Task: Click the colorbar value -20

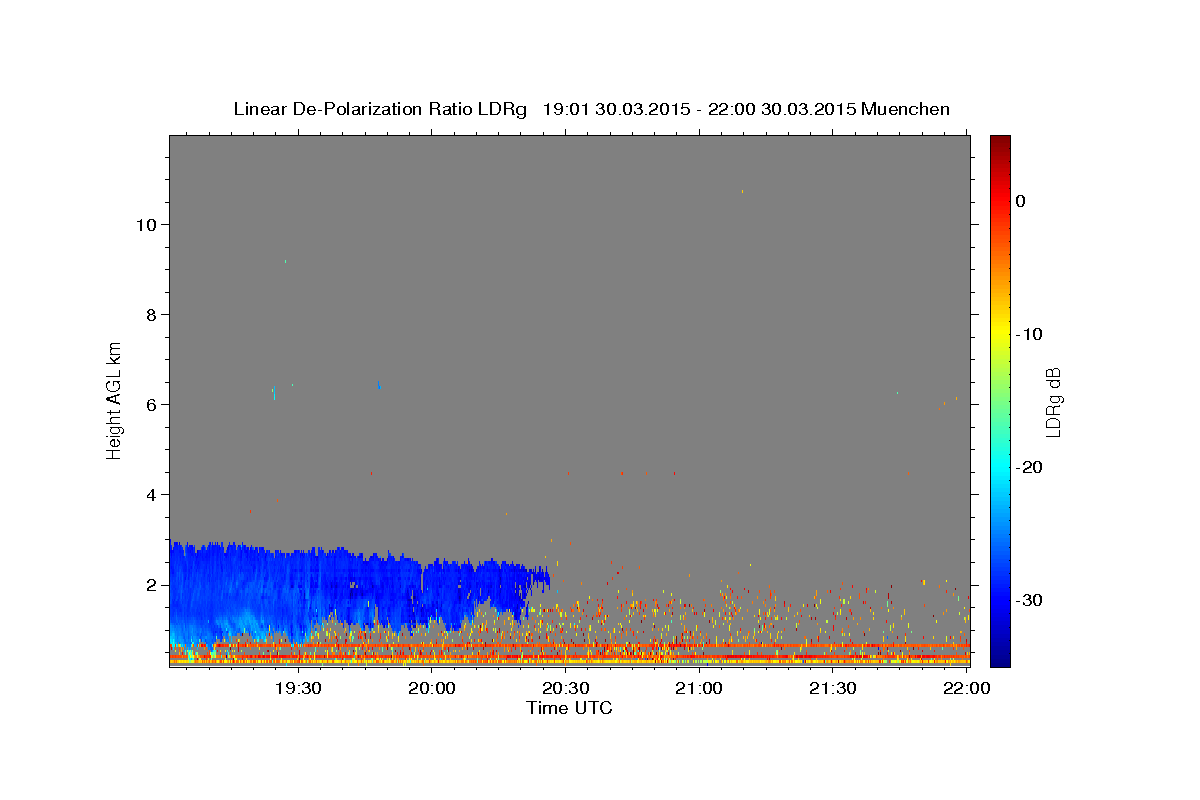Action: 1030,467
